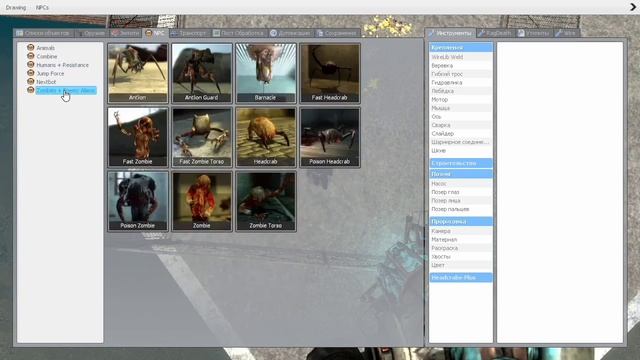Select the Насос tool
Screen dimensions: 640x360
click(x=461, y=184)
